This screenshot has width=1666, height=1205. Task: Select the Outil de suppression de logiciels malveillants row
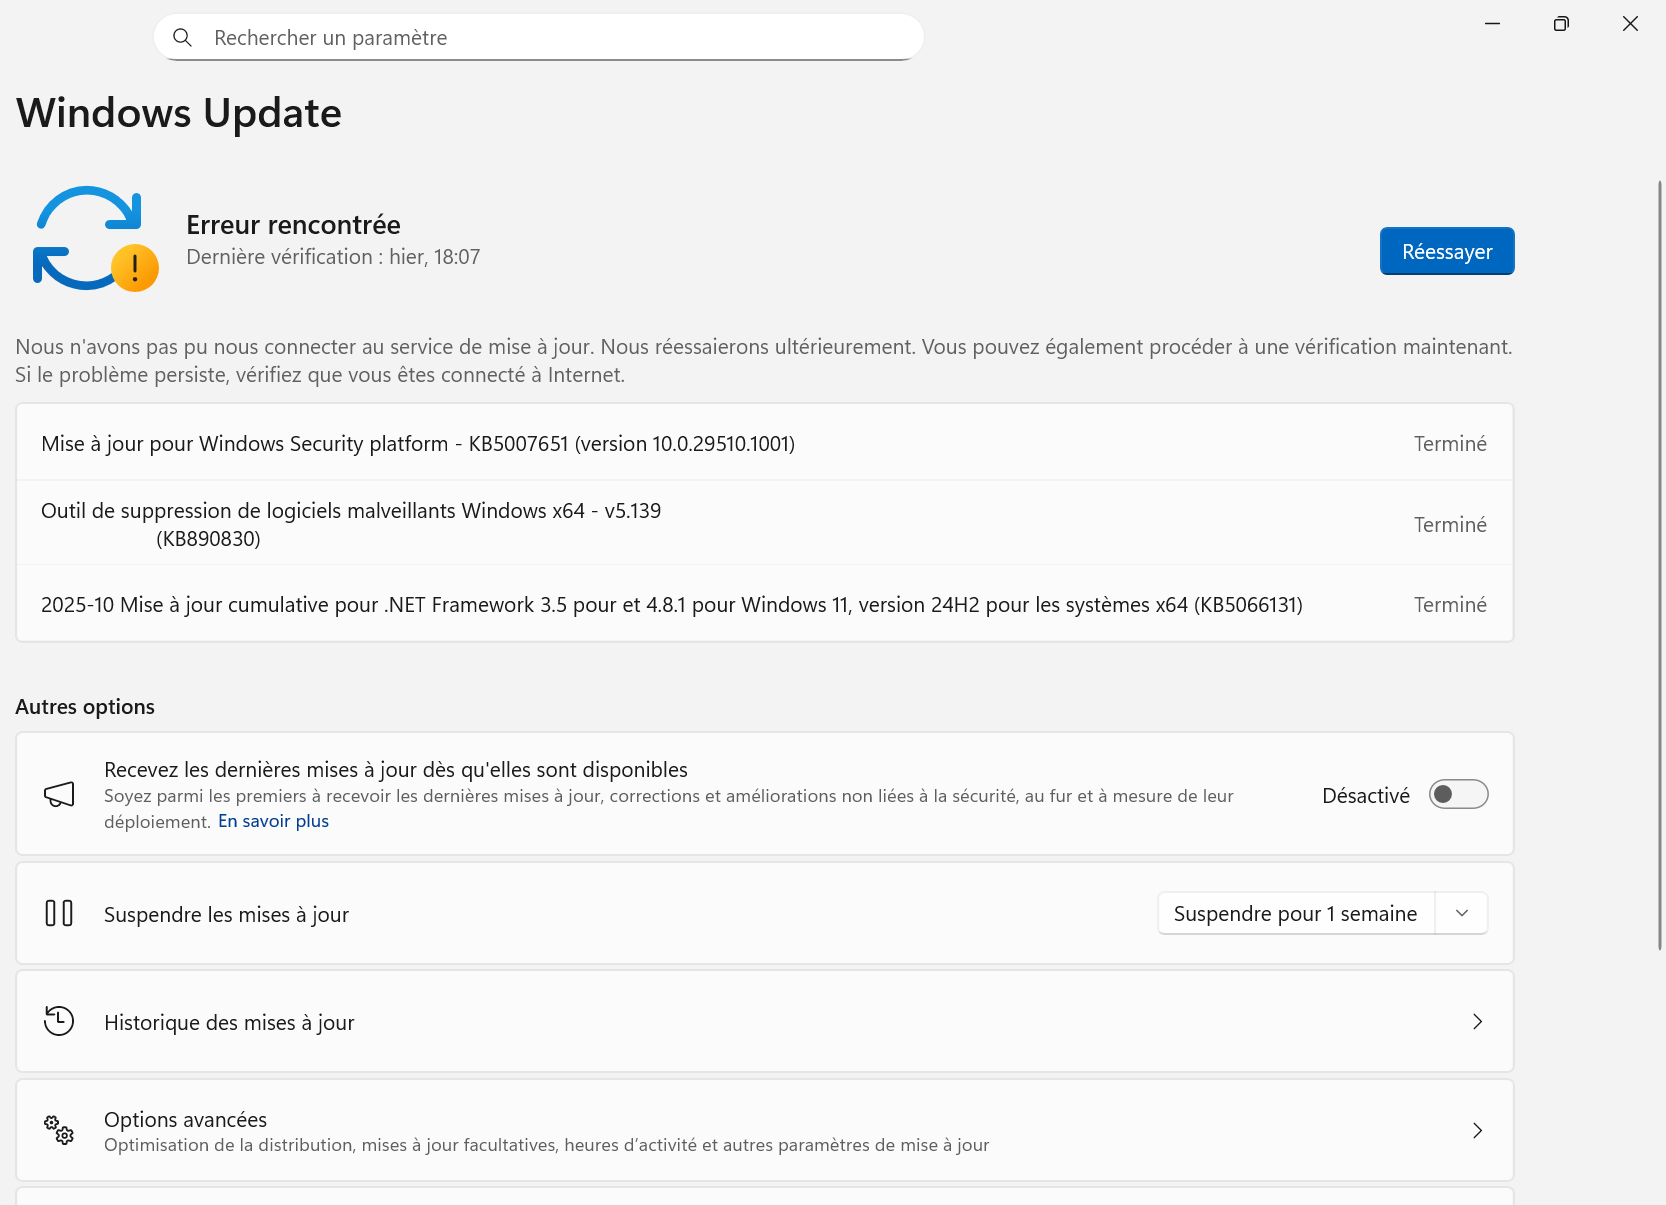coord(765,524)
